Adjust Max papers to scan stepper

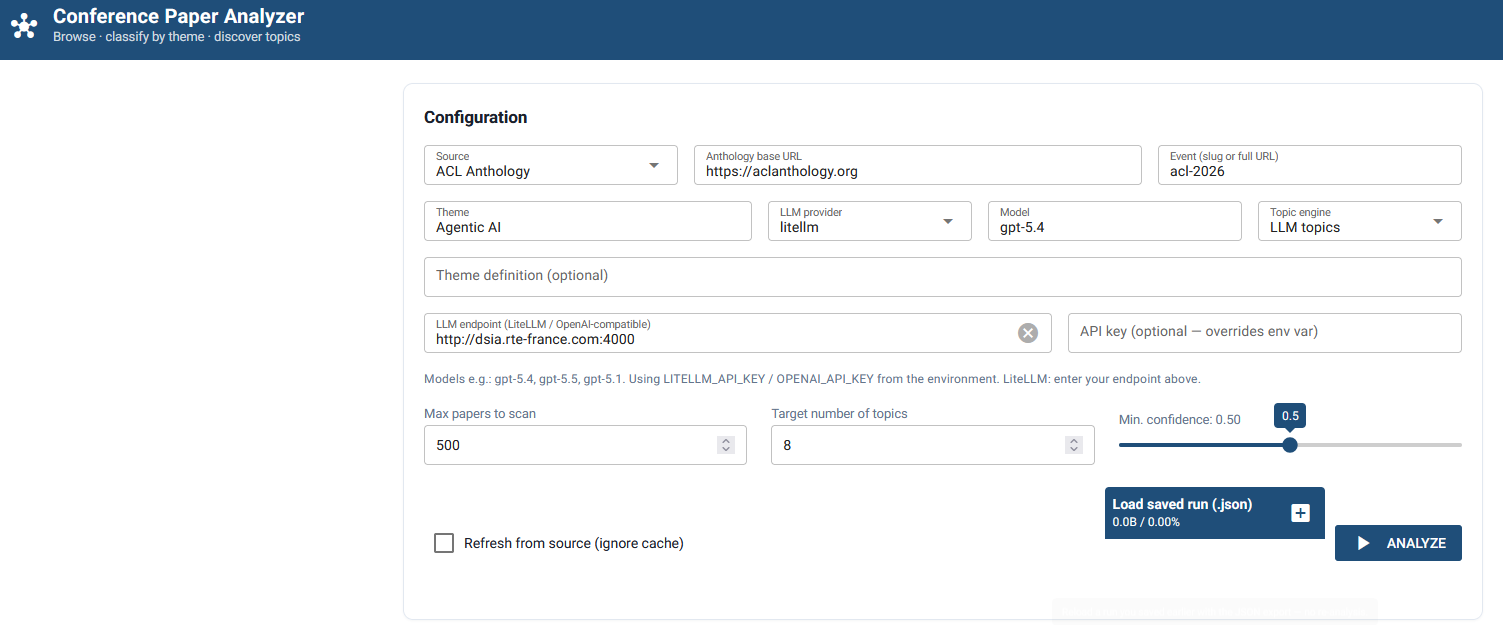726,445
